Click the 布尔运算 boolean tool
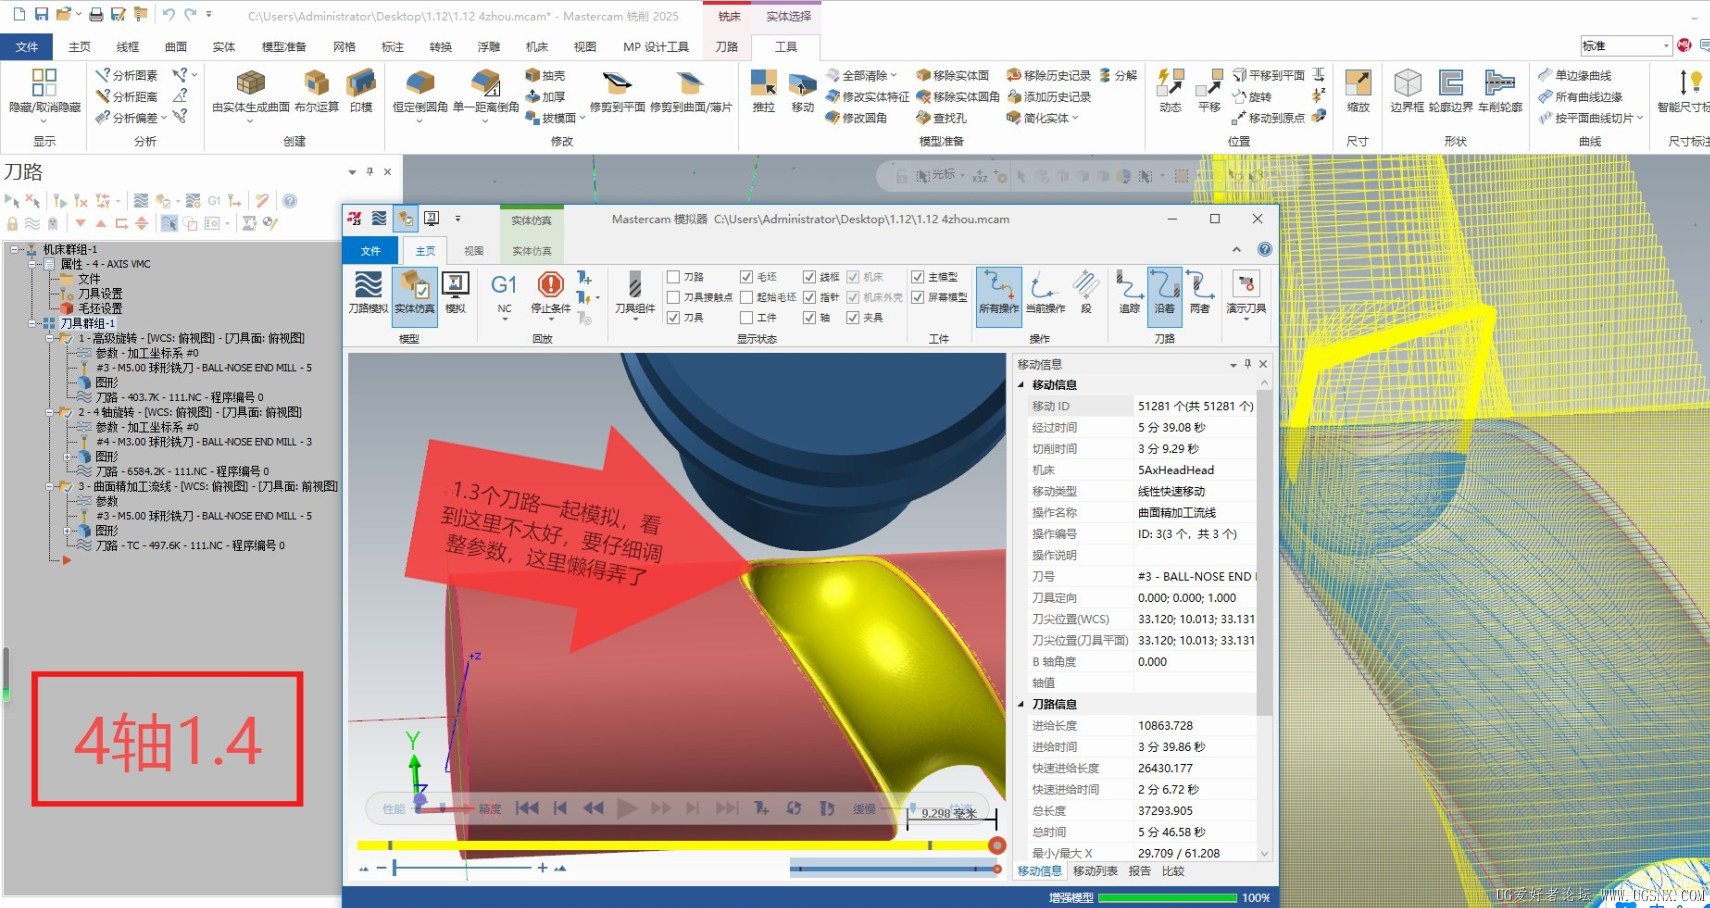The height and width of the screenshot is (908, 1710). pyautogui.click(x=316, y=92)
